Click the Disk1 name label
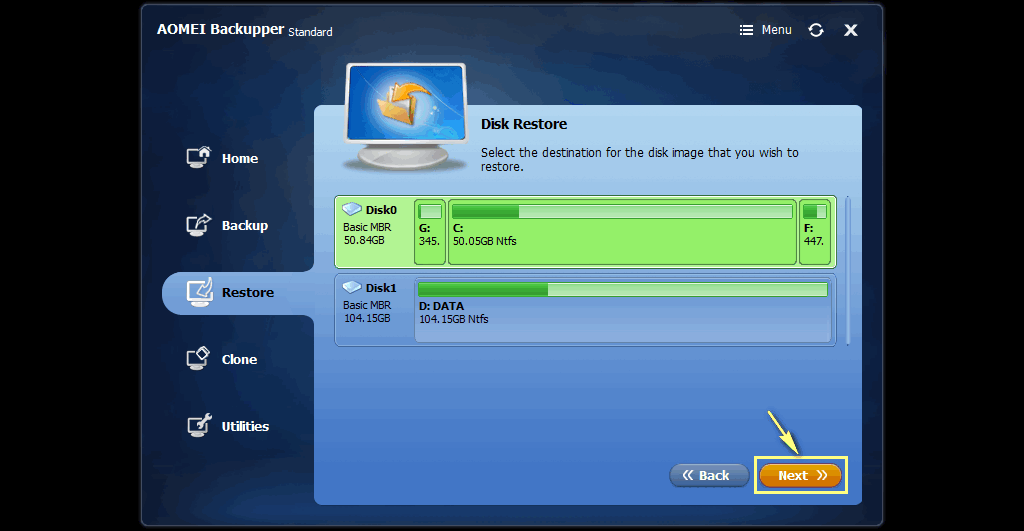 (x=381, y=288)
